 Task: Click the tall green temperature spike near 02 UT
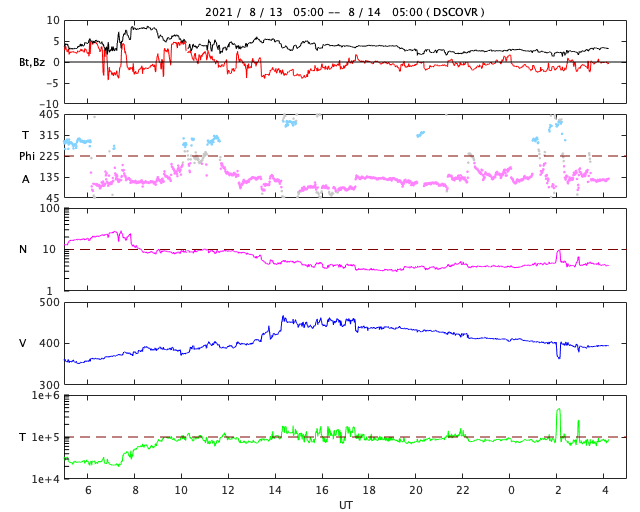[x=558, y=425]
